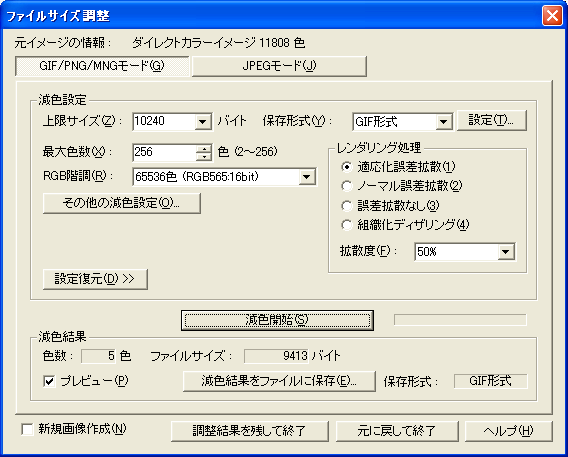Decrease 最大色数 with the down spinner arrow

pos(204,157)
